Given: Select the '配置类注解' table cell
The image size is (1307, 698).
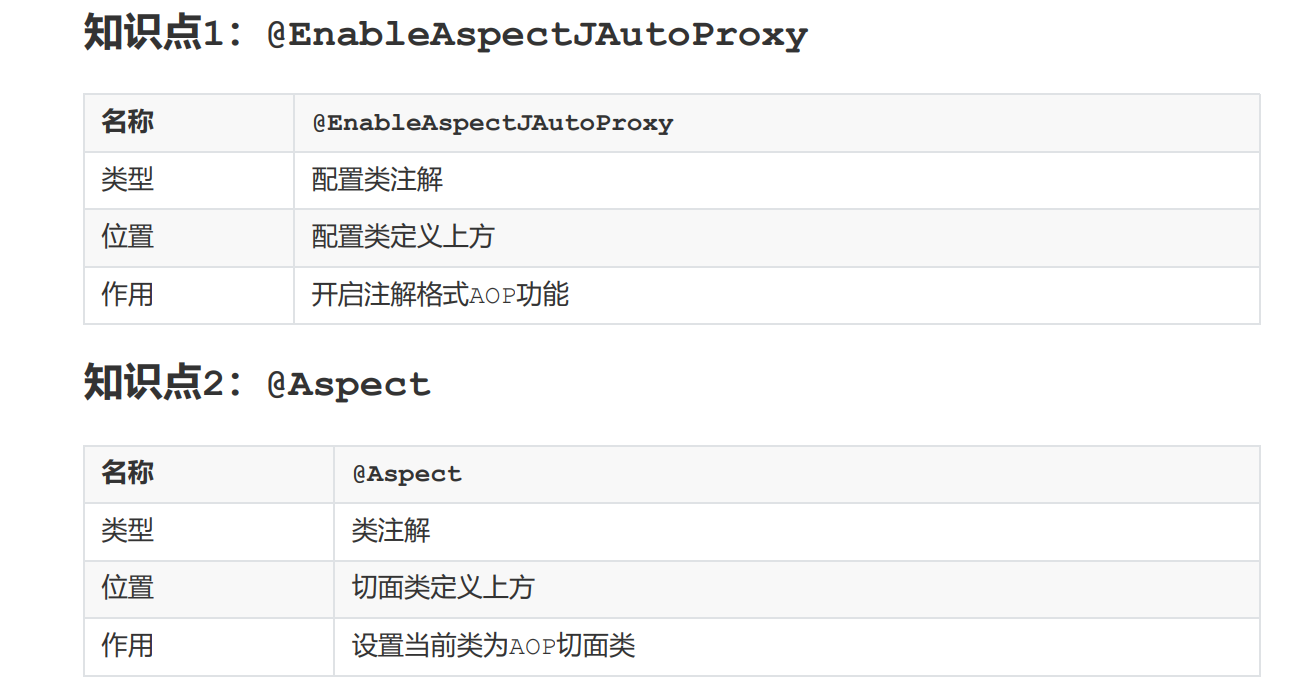Looking at the screenshot, I should coord(378,180).
